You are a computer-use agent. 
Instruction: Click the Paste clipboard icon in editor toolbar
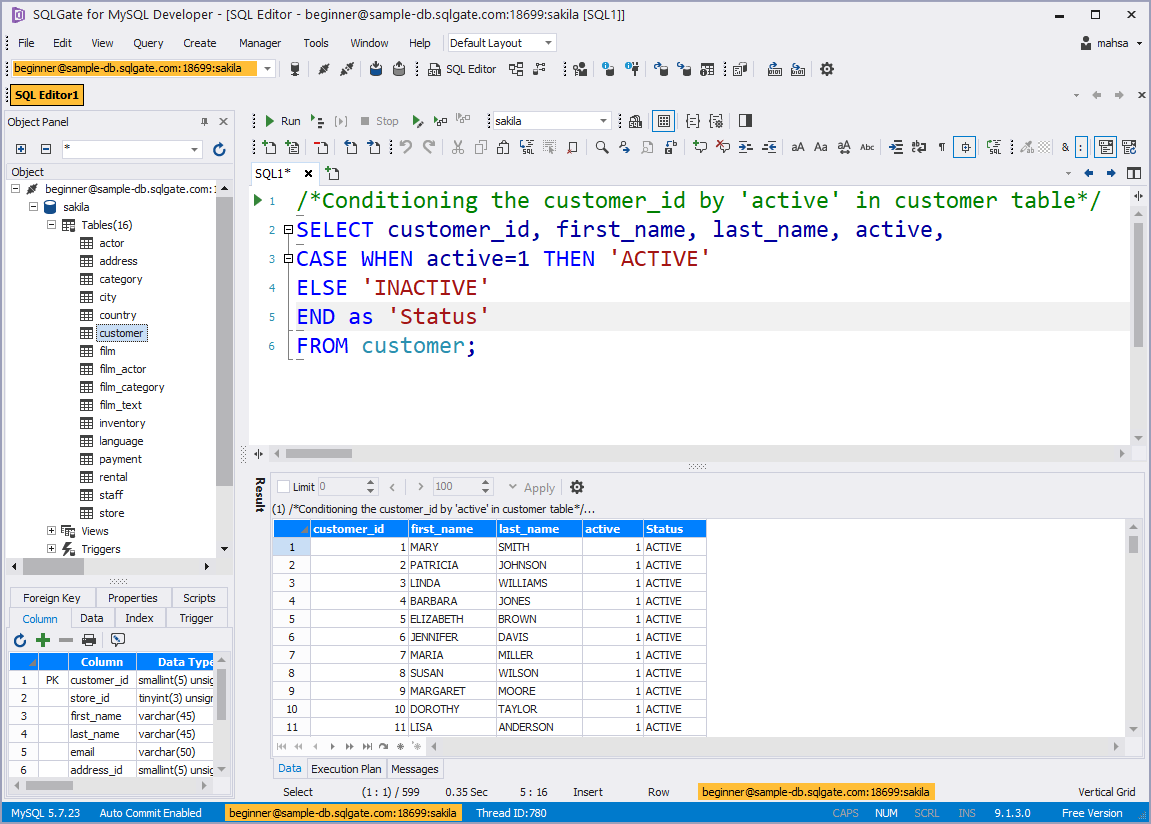(x=503, y=147)
